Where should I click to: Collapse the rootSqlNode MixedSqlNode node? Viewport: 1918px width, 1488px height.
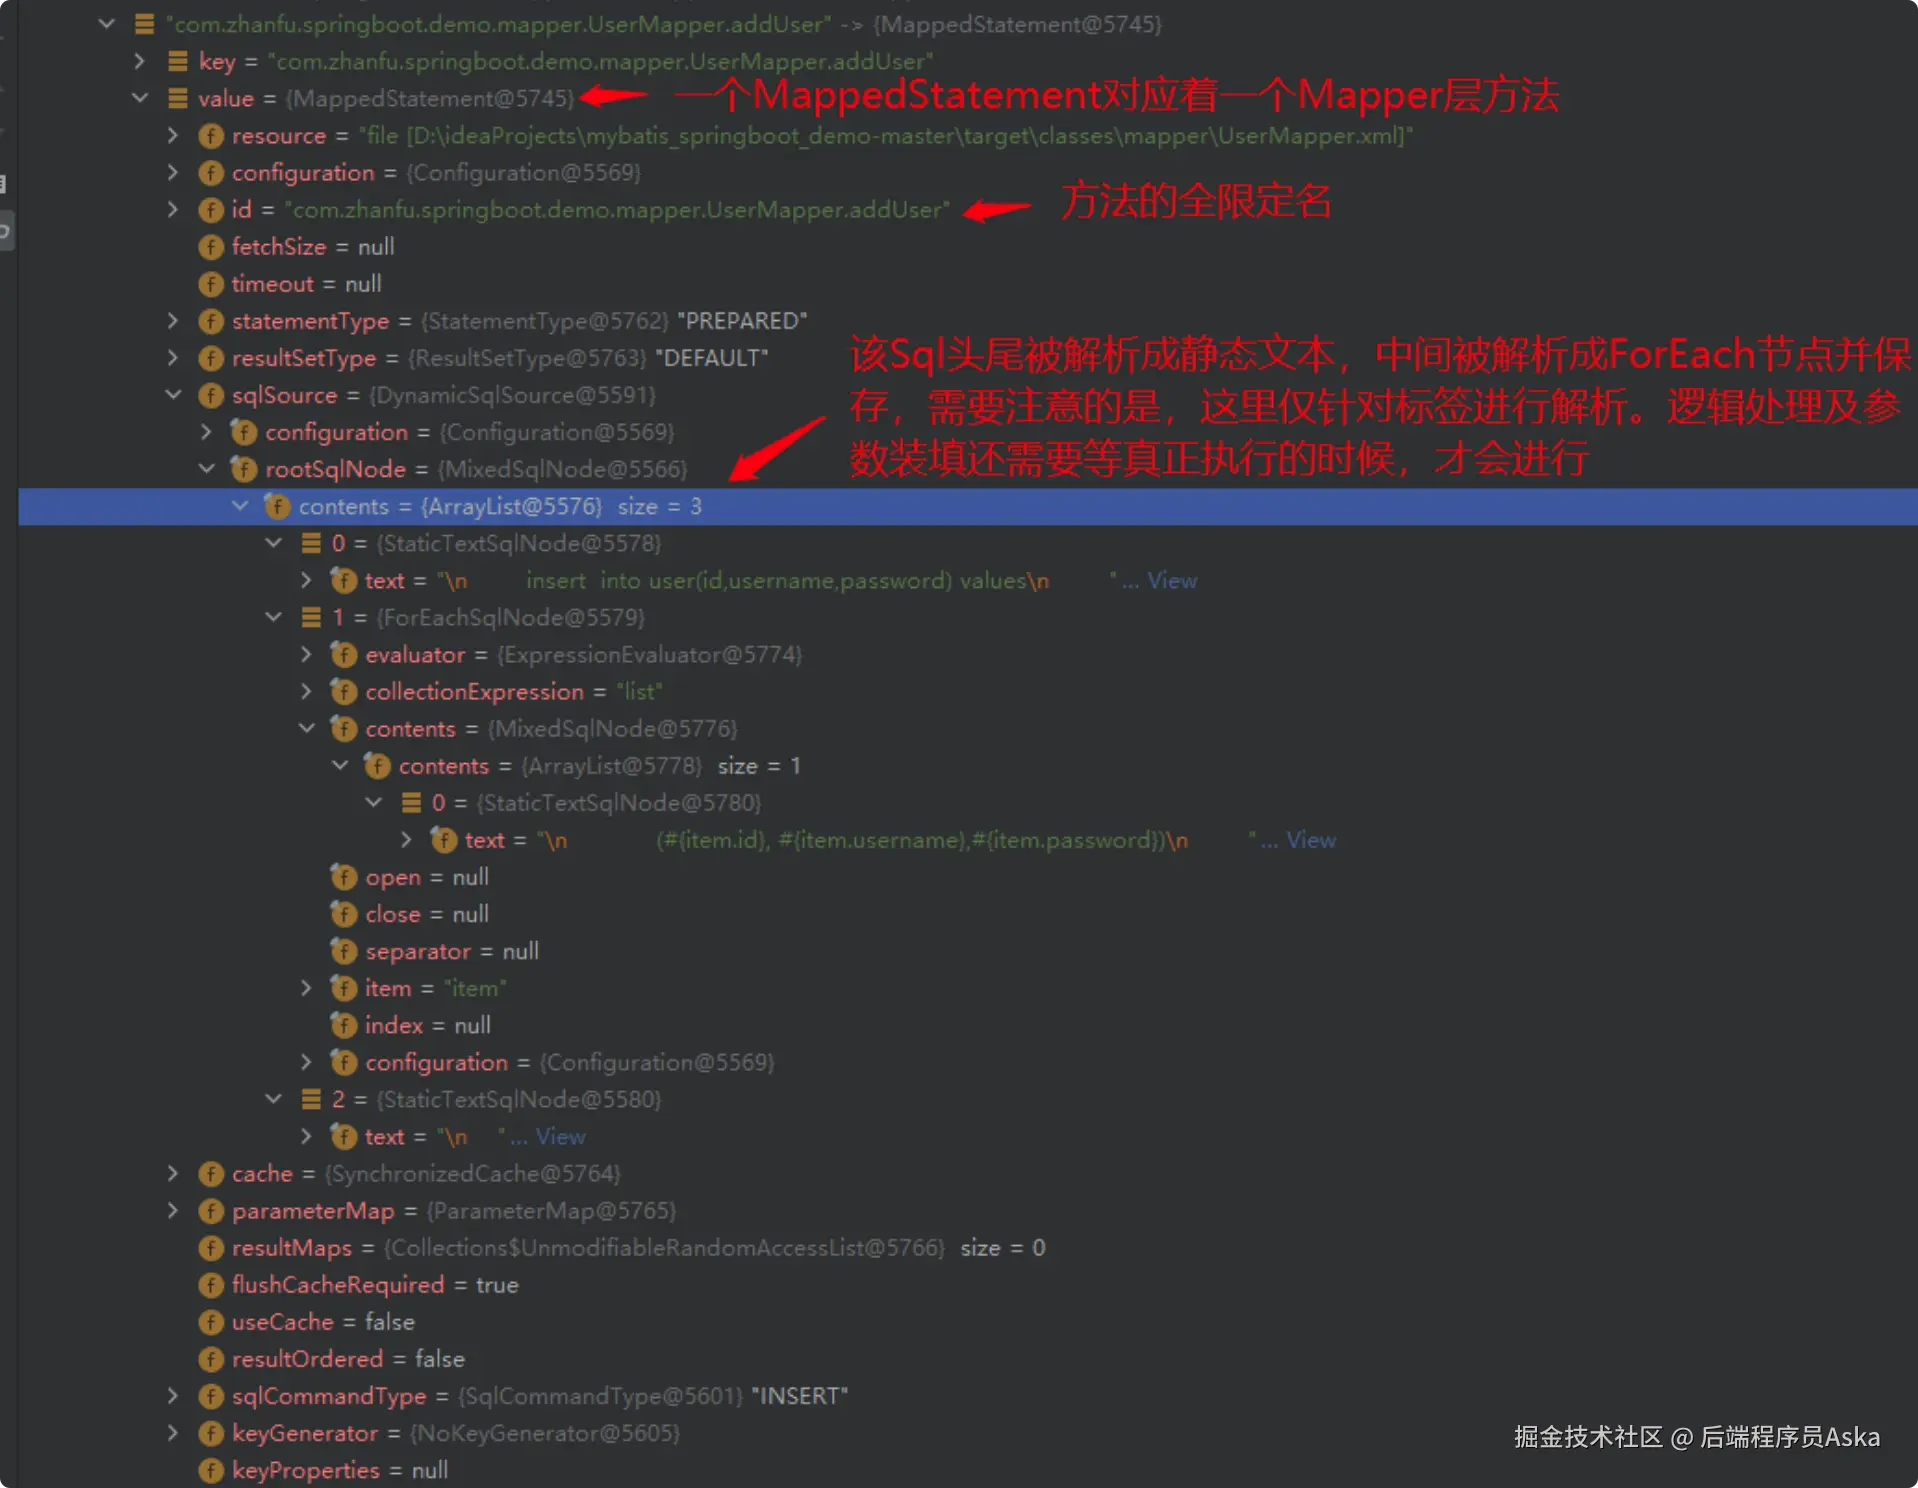pos(207,468)
